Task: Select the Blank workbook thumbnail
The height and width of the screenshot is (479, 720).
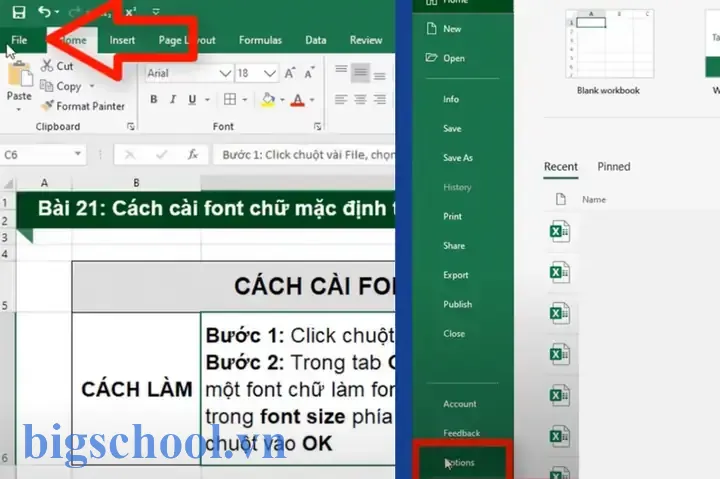Action: (x=608, y=46)
